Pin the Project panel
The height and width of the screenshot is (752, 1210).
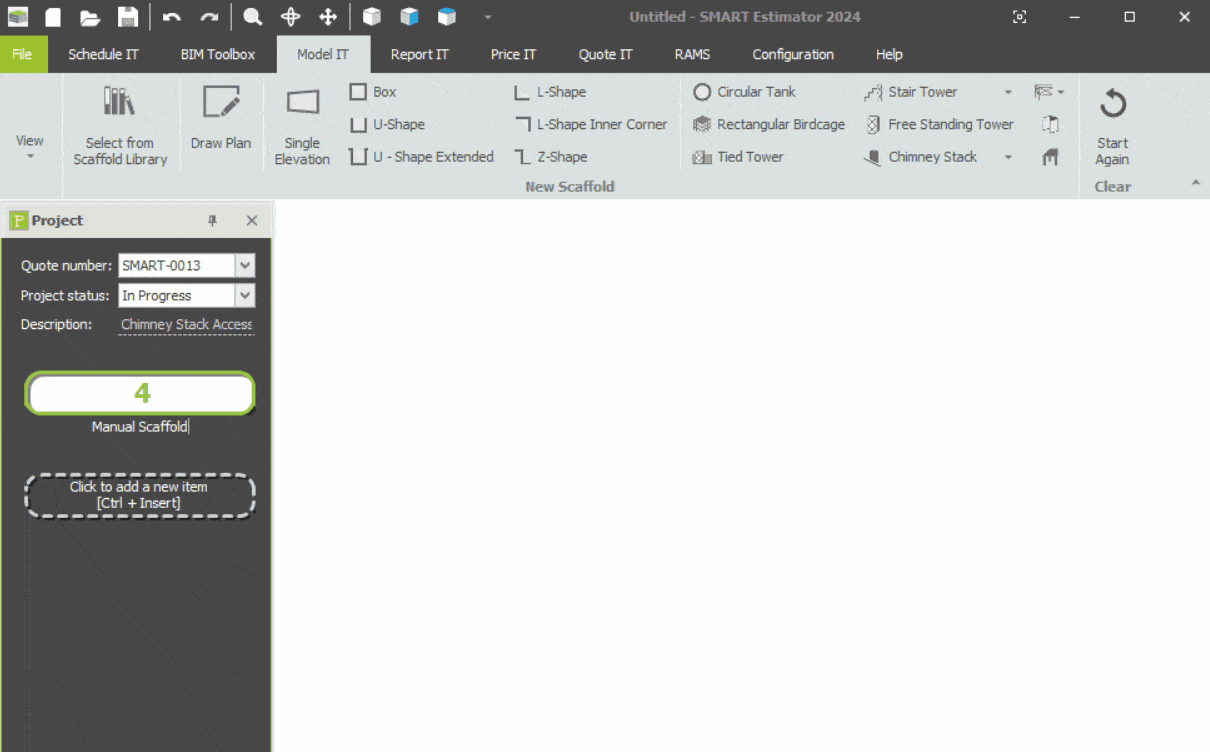[x=212, y=221]
